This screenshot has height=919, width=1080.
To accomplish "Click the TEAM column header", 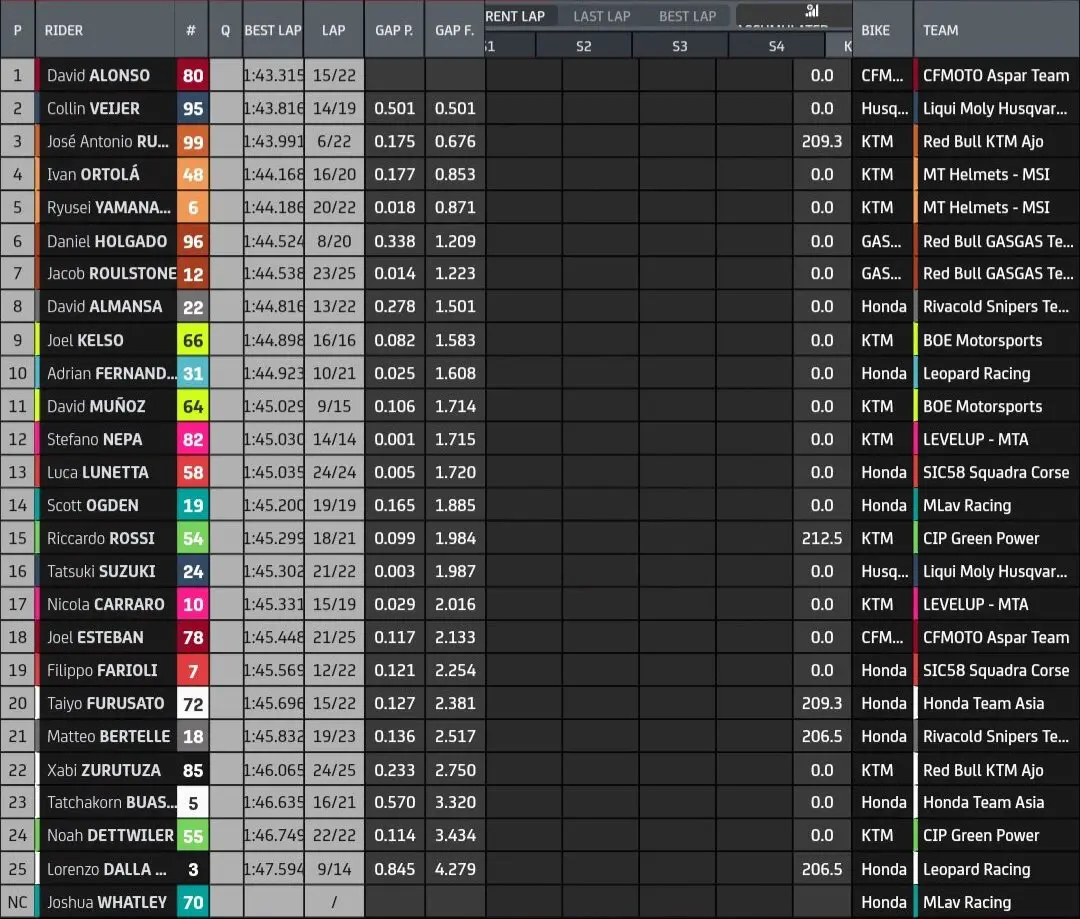I will [941, 30].
